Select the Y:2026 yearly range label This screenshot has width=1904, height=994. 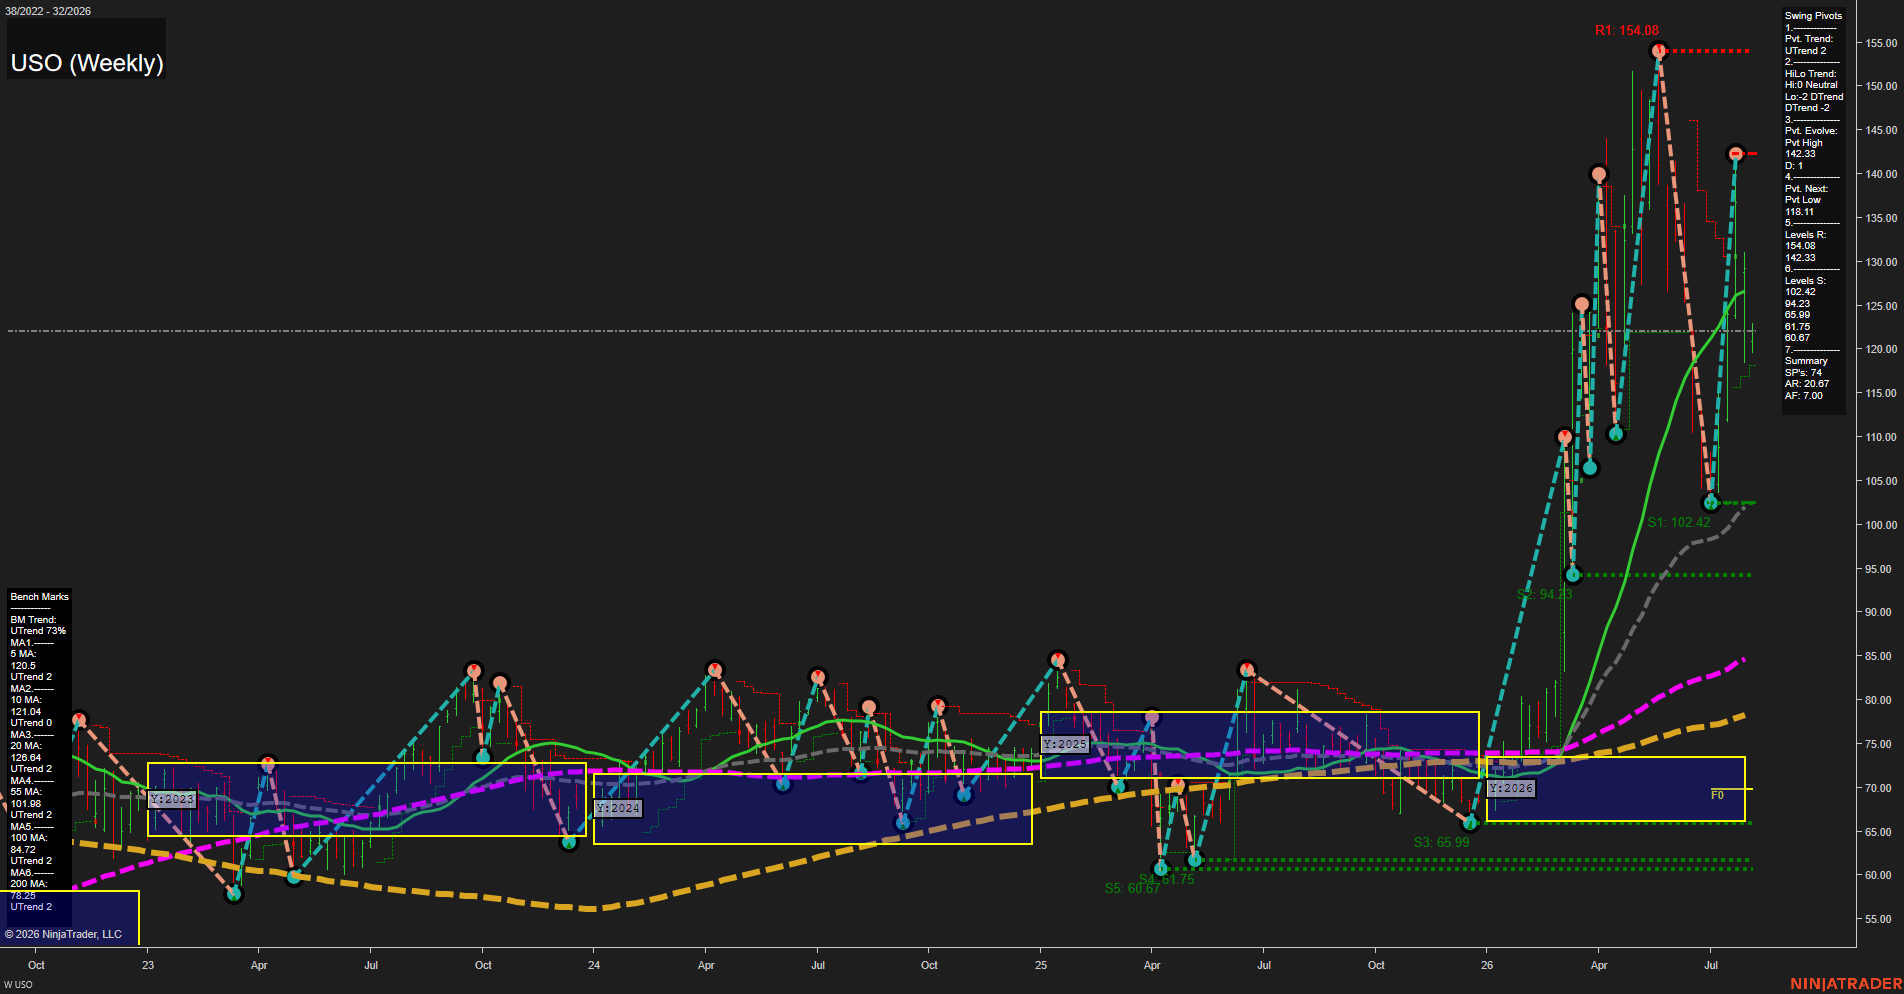click(1511, 788)
